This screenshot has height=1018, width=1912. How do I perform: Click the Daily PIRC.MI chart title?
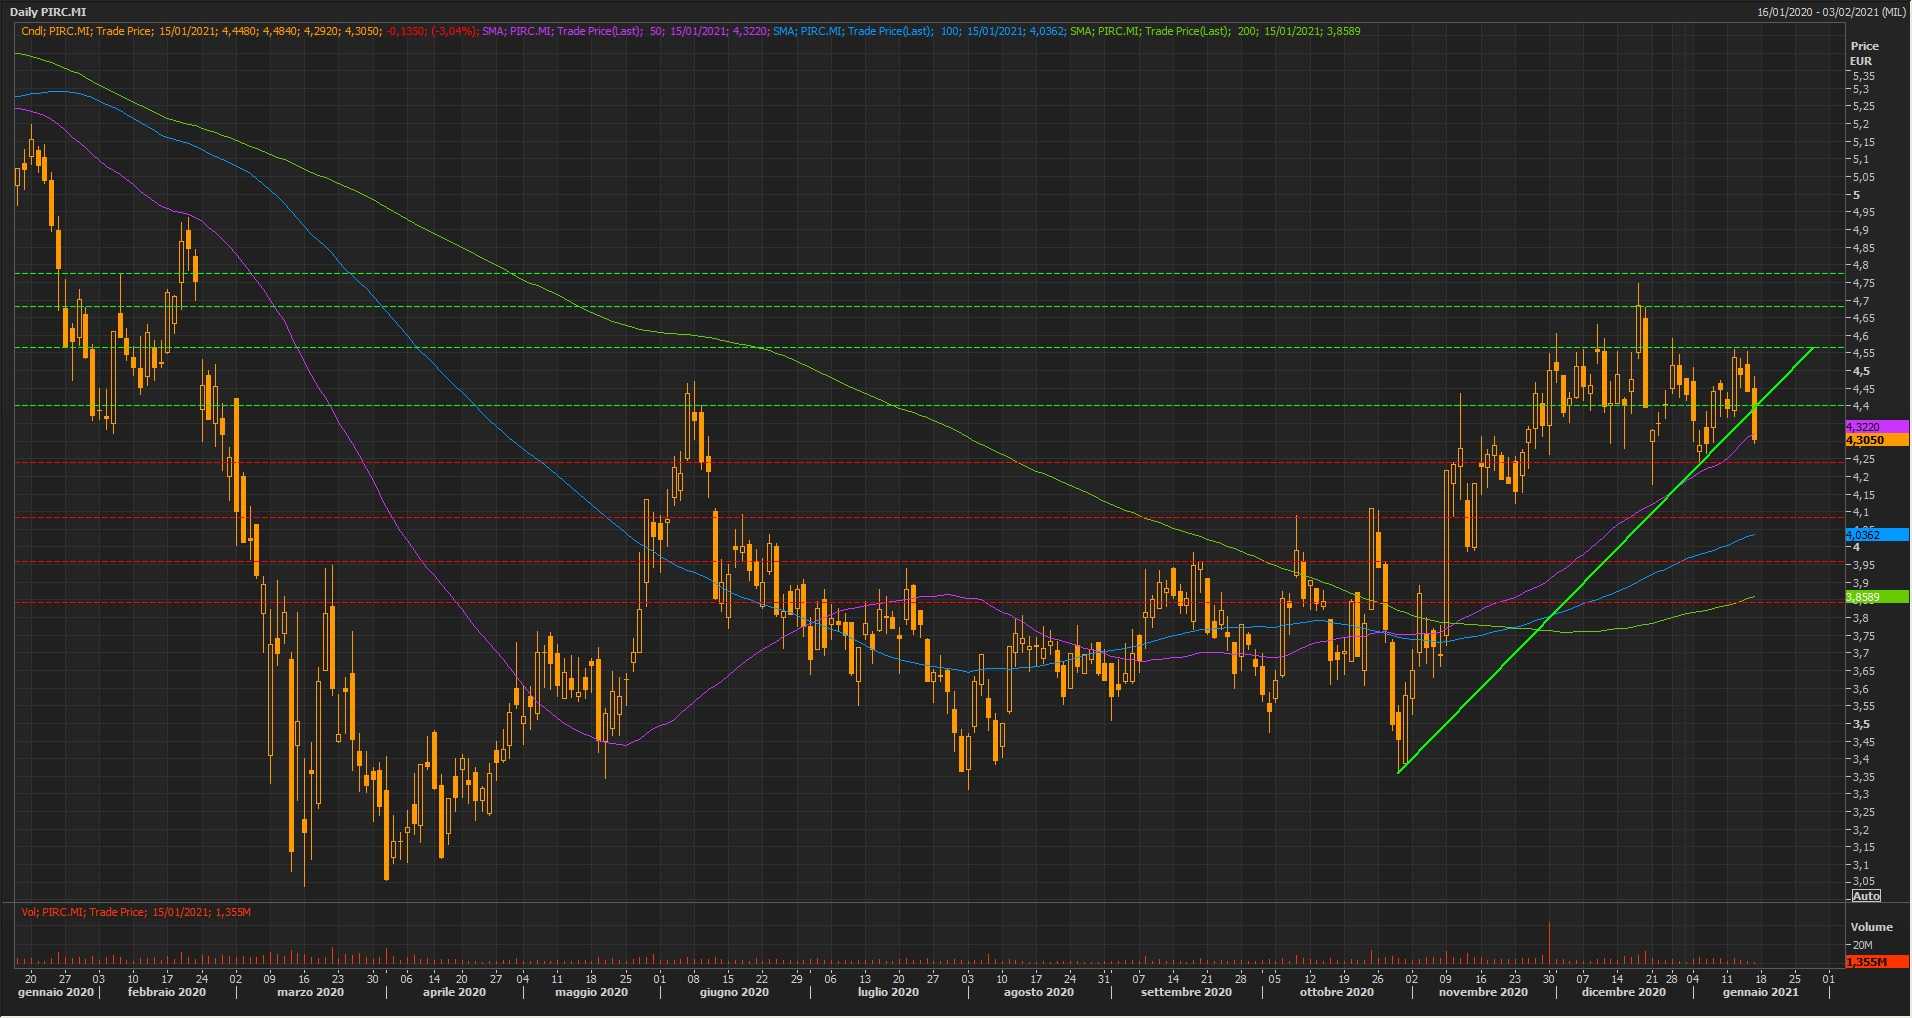[48, 12]
